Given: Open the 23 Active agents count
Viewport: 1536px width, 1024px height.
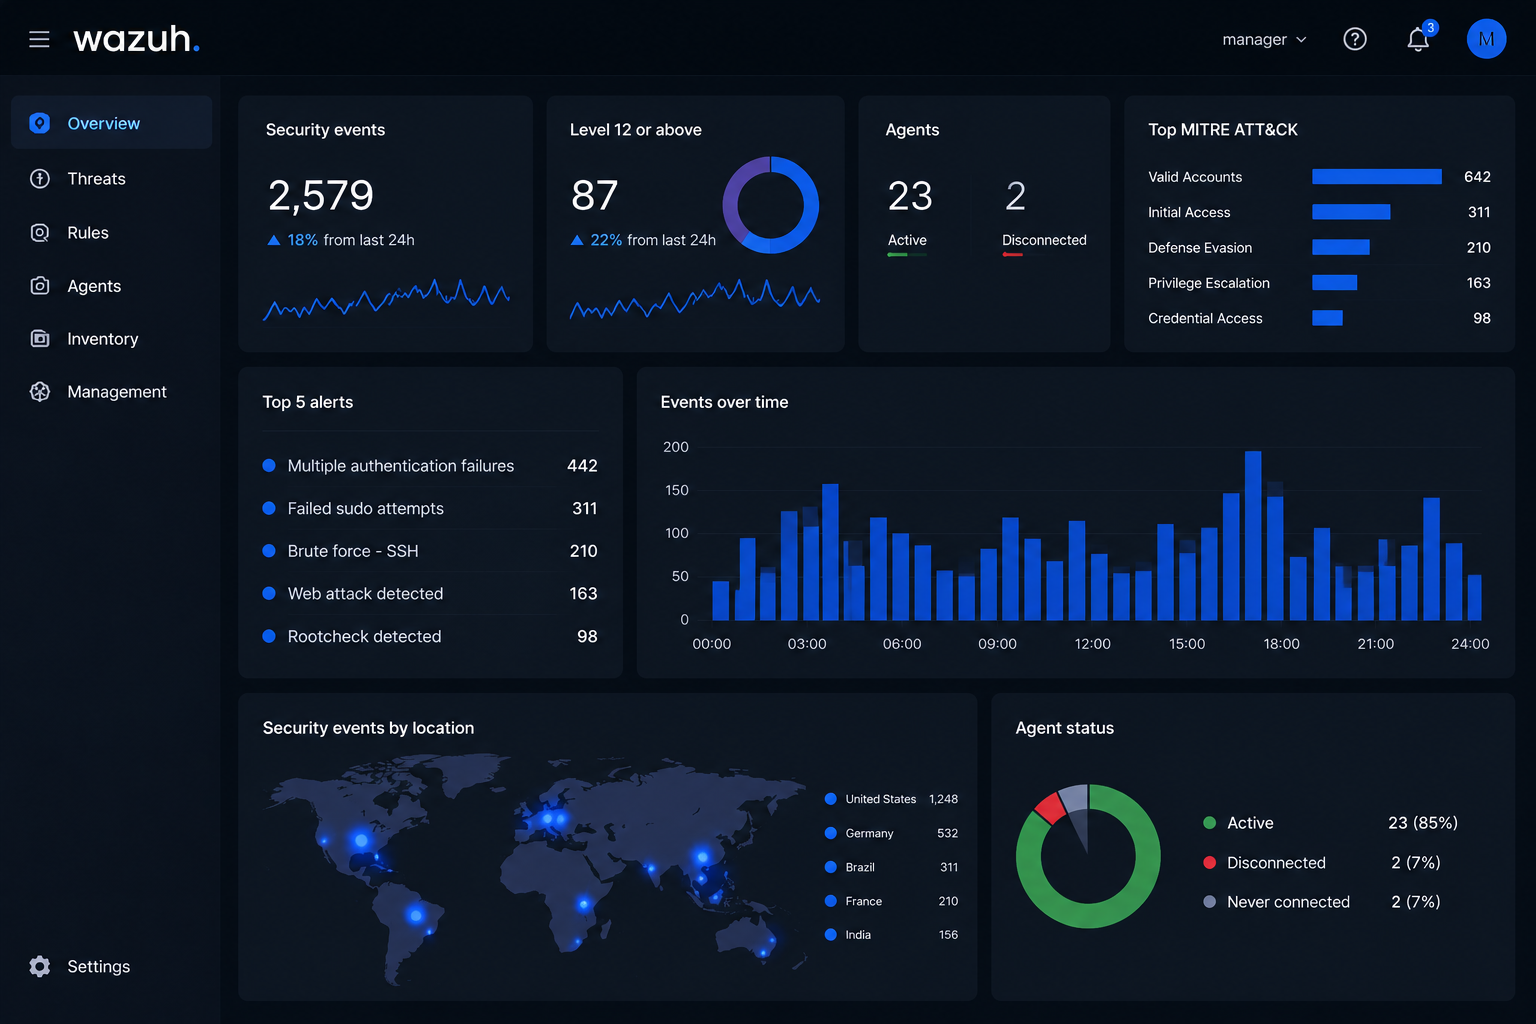Looking at the screenshot, I should point(910,196).
